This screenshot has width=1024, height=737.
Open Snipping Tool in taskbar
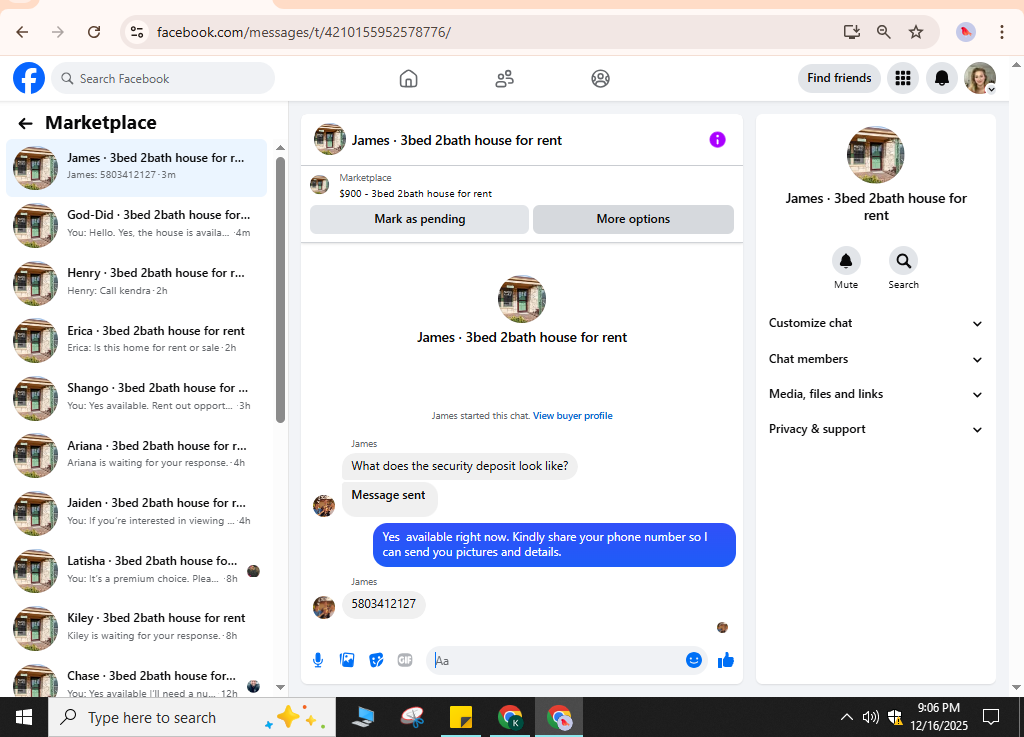pyautogui.click(x=413, y=717)
